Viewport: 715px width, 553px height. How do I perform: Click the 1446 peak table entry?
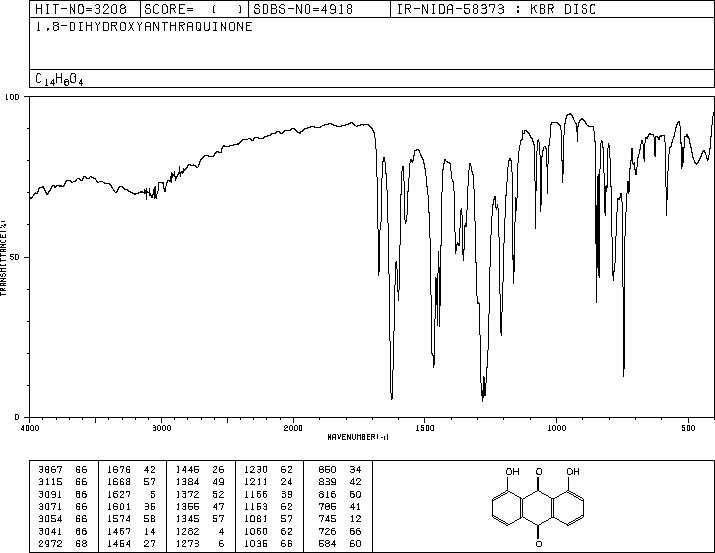pos(200,470)
